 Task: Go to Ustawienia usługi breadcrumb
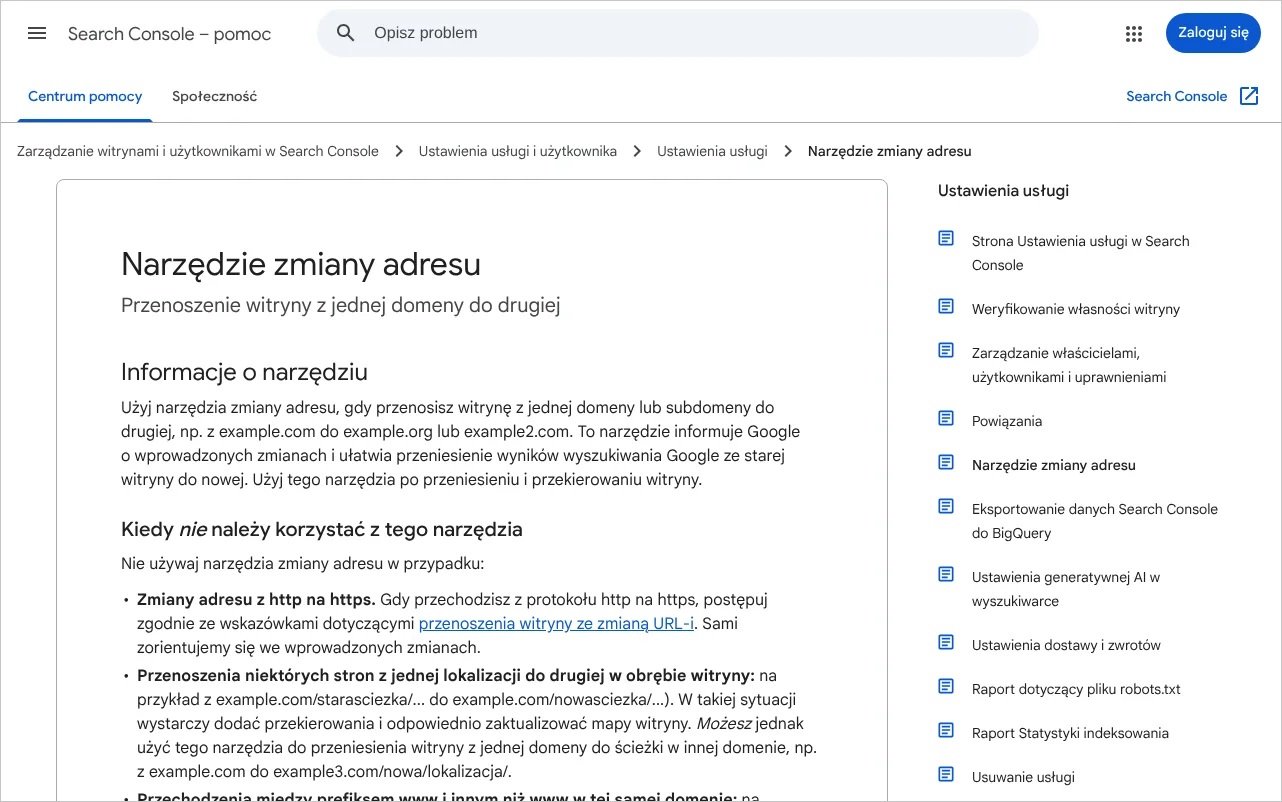[712, 151]
